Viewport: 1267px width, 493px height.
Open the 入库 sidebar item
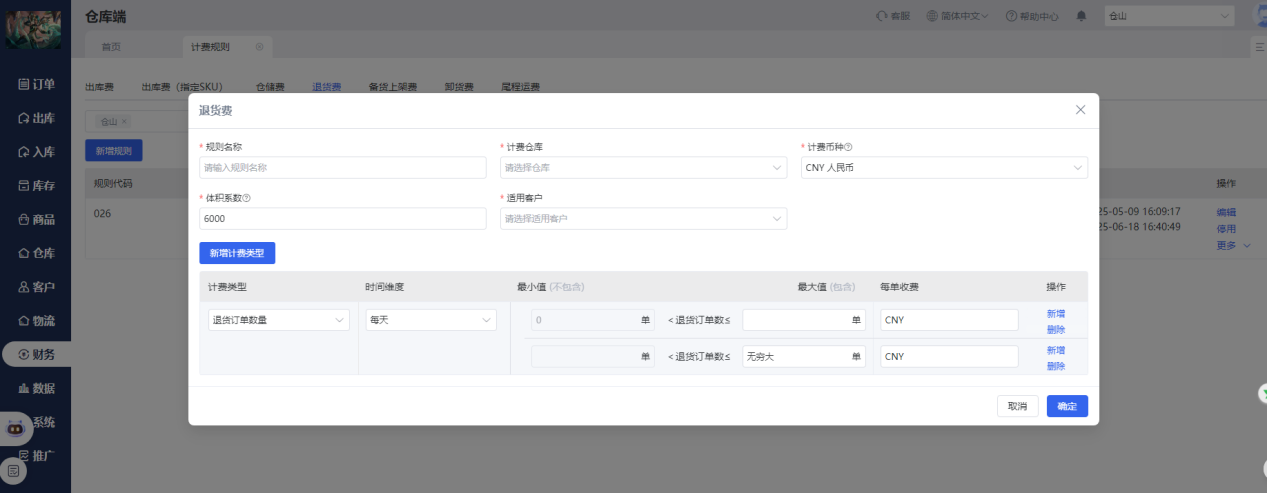(x=36, y=152)
